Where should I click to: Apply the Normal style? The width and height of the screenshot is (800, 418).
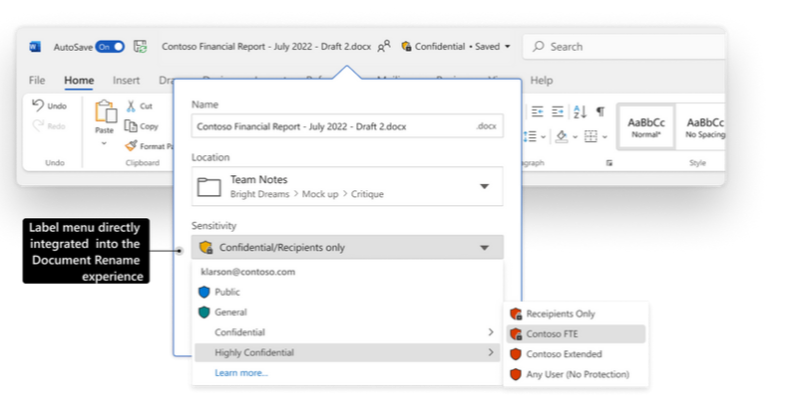tap(646, 127)
